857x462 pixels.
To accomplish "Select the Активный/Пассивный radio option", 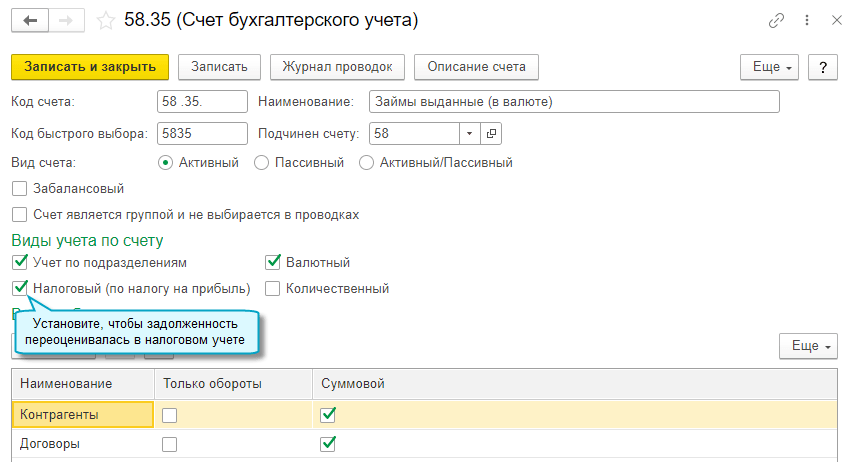I will tap(366, 162).
